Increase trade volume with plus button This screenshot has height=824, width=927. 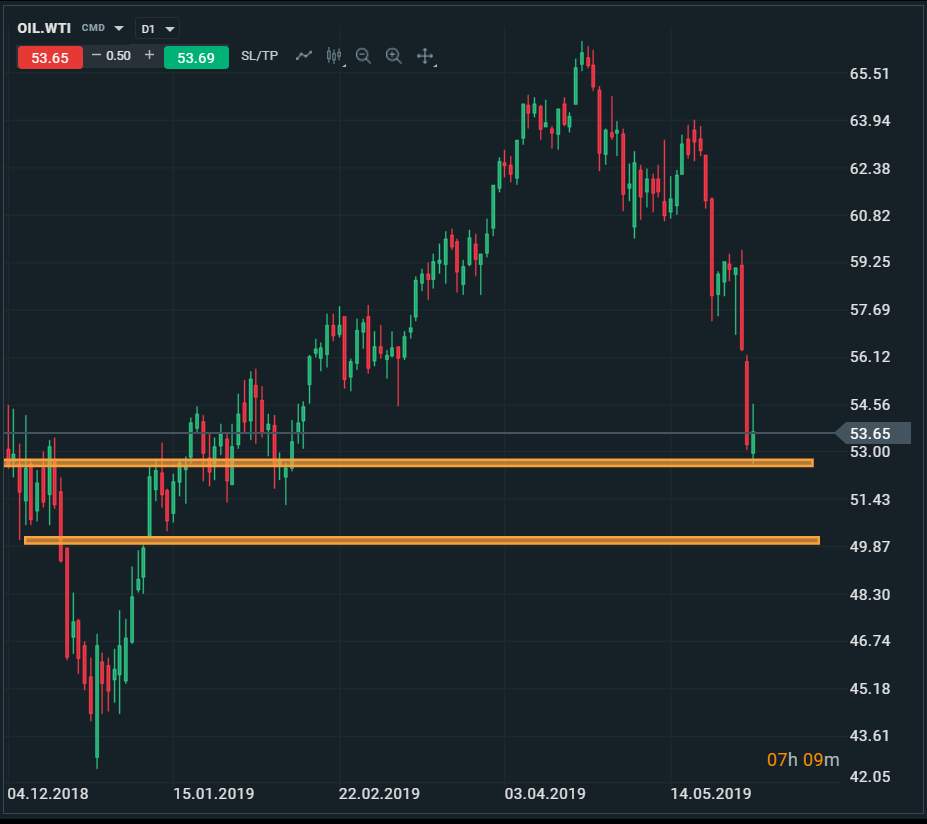(149, 56)
